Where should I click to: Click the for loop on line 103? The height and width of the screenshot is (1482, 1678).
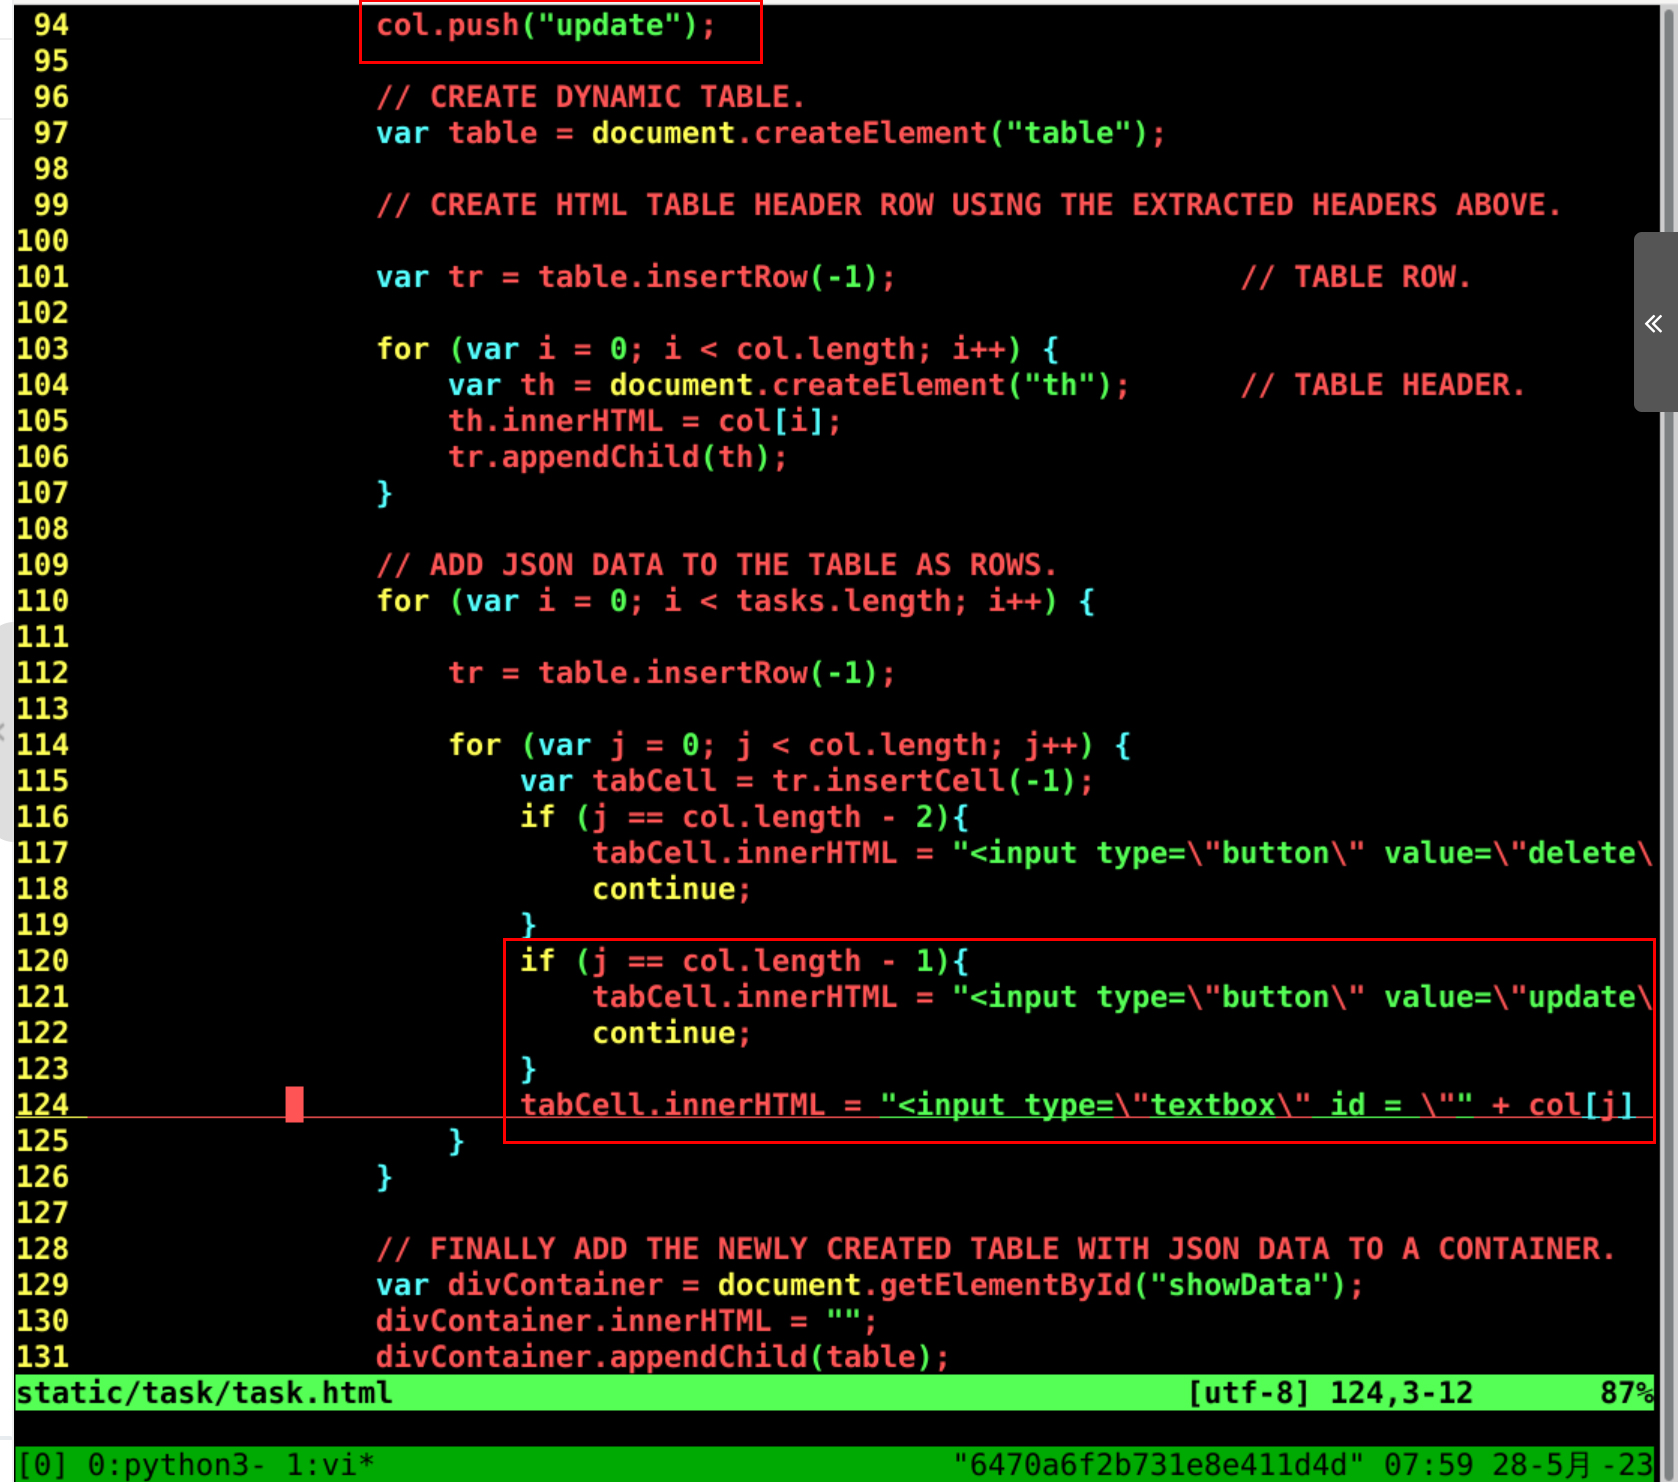[717, 349]
